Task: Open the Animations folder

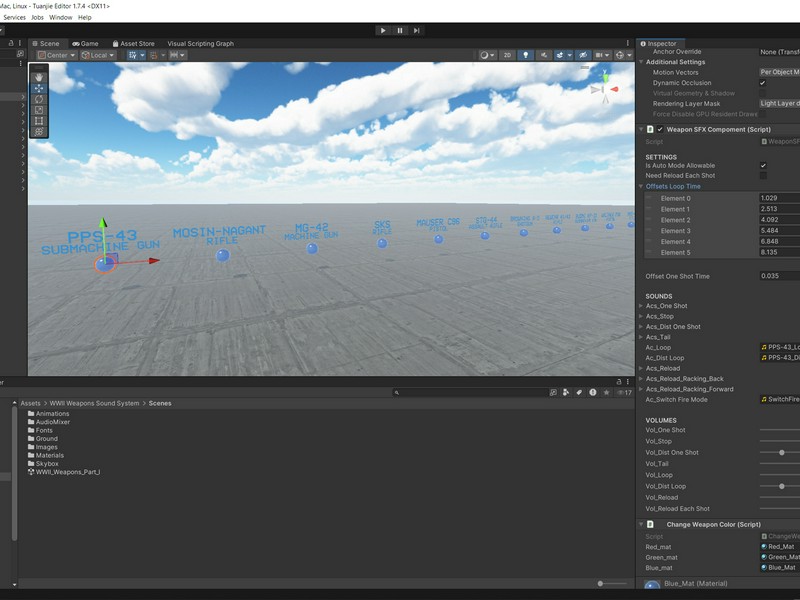Action: (x=48, y=414)
